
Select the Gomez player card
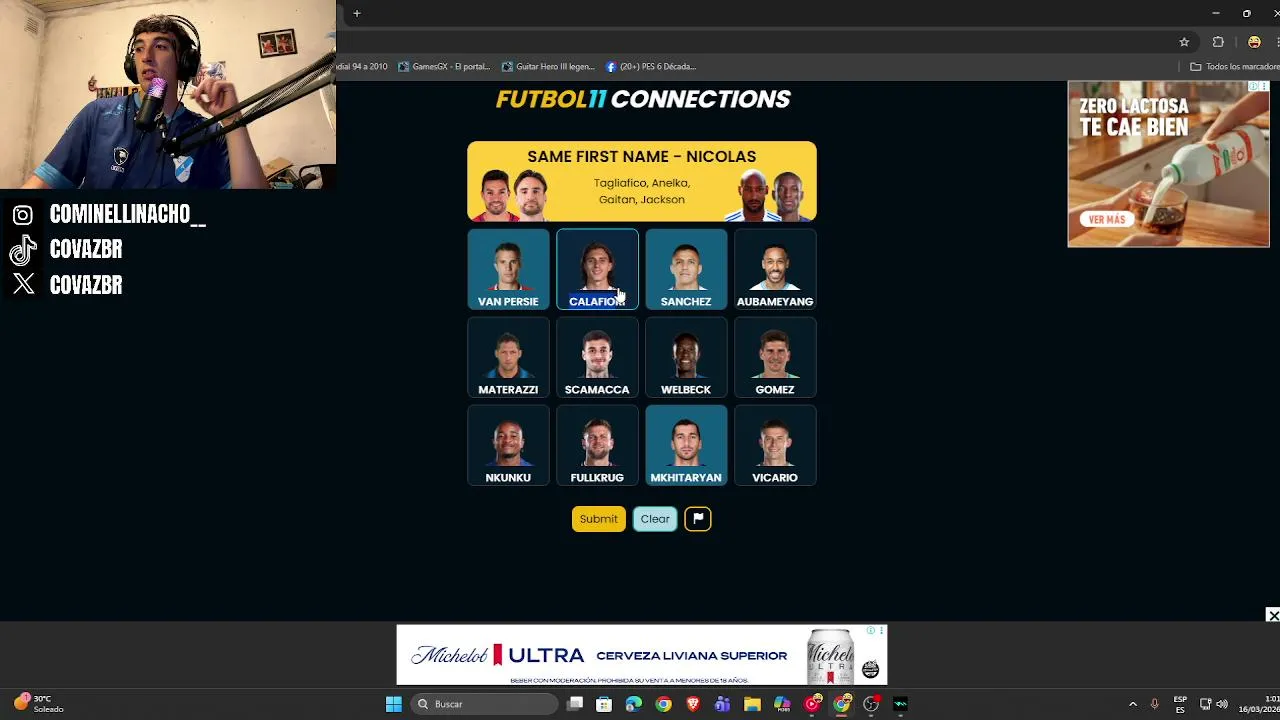[x=775, y=357]
